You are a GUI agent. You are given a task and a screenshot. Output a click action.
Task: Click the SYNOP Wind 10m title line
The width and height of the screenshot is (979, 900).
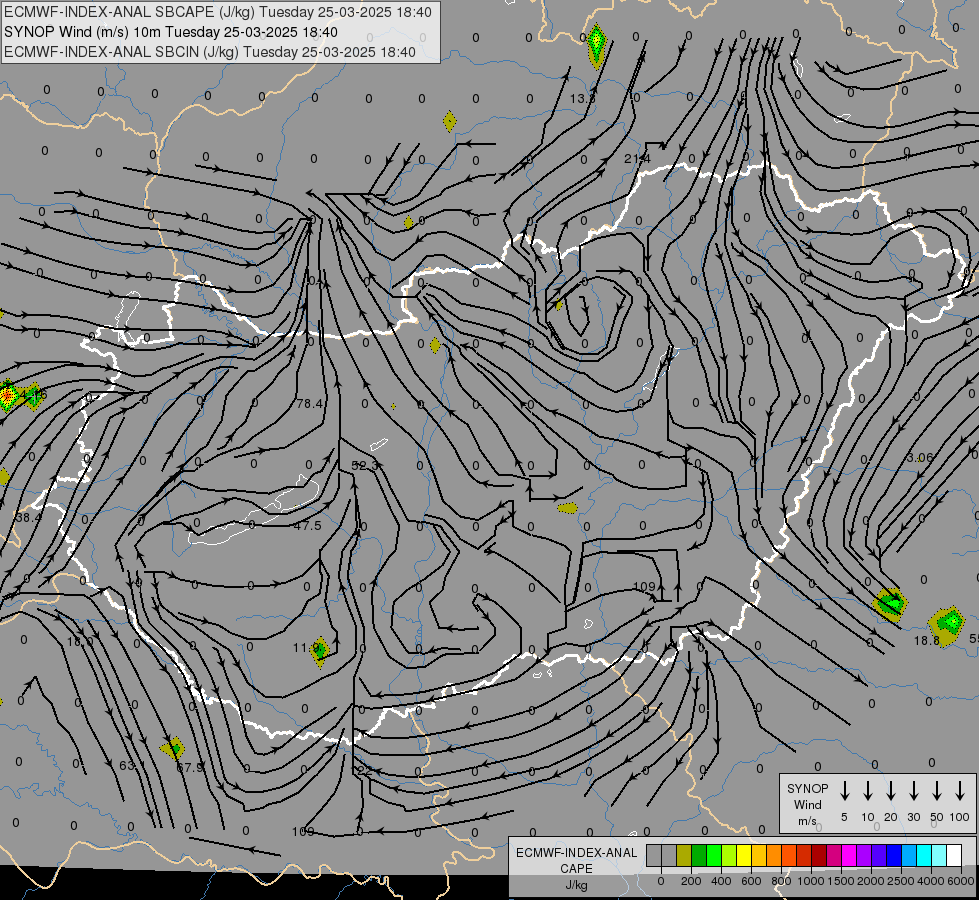coord(171,32)
